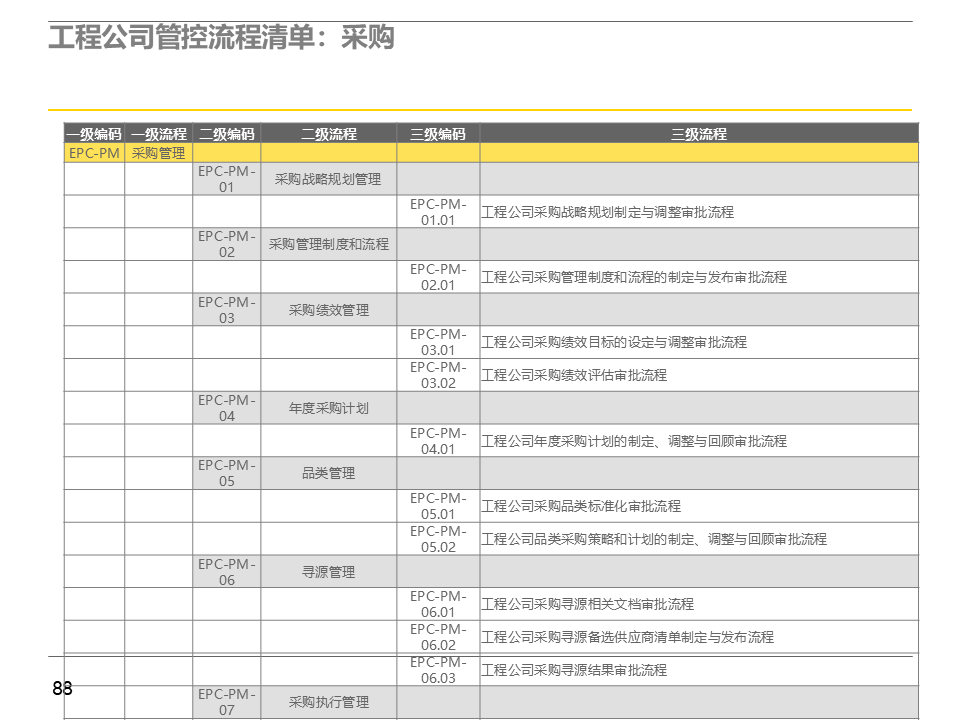Select the 三级编码 column header
Viewport: 960px width, 720px height.
tap(438, 134)
